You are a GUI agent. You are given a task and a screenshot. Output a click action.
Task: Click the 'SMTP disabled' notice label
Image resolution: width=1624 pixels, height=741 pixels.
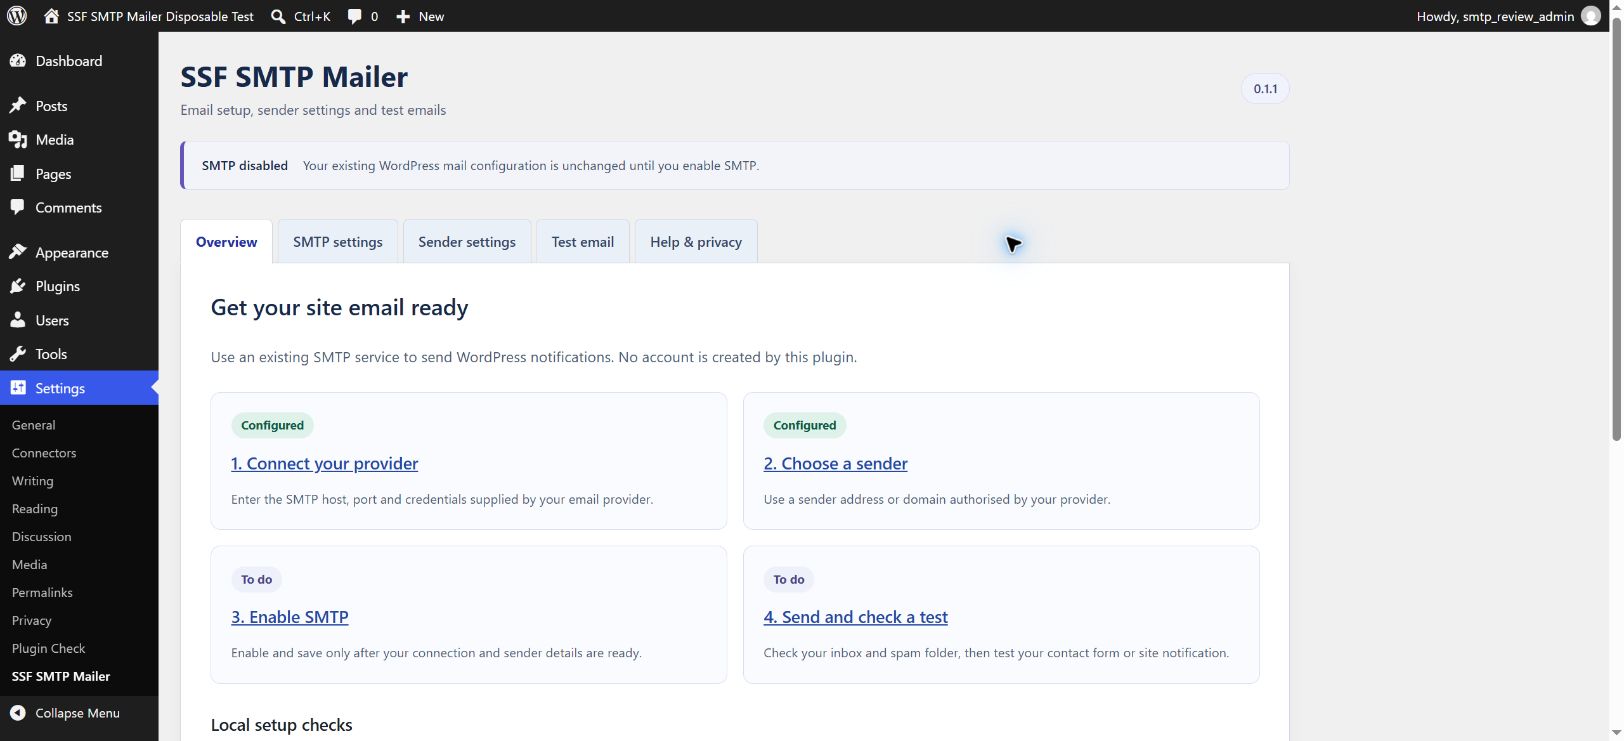245,166
